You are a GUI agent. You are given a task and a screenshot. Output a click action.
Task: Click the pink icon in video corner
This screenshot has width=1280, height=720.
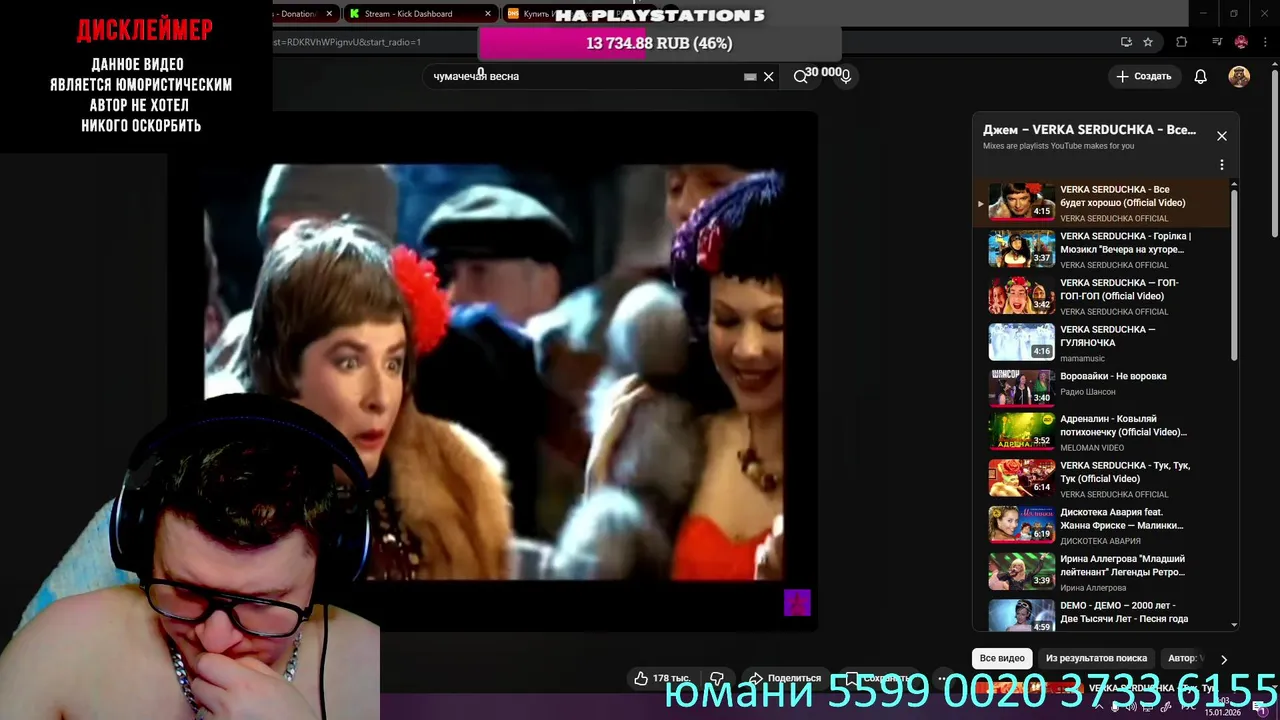pyautogui.click(x=797, y=603)
